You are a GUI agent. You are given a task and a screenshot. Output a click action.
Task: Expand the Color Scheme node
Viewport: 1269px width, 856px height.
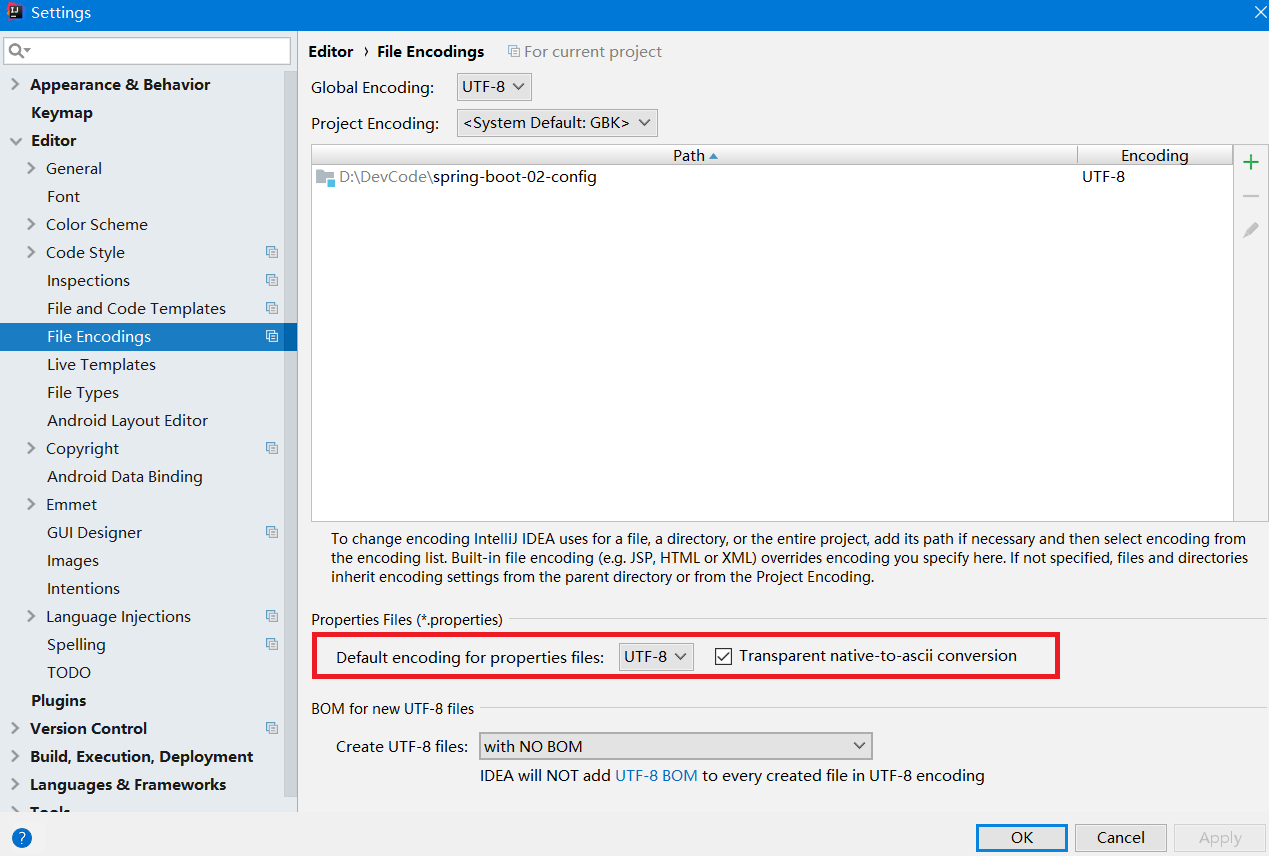pyautogui.click(x=32, y=225)
